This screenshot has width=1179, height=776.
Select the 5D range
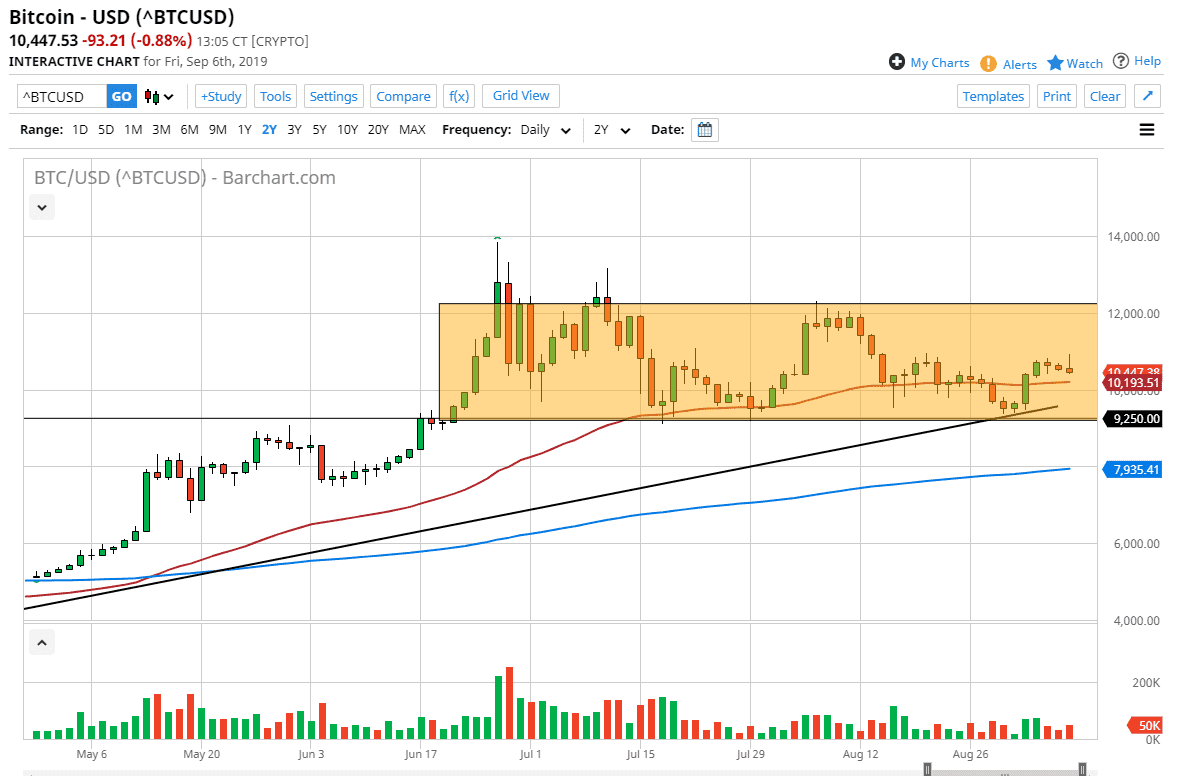(106, 129)
